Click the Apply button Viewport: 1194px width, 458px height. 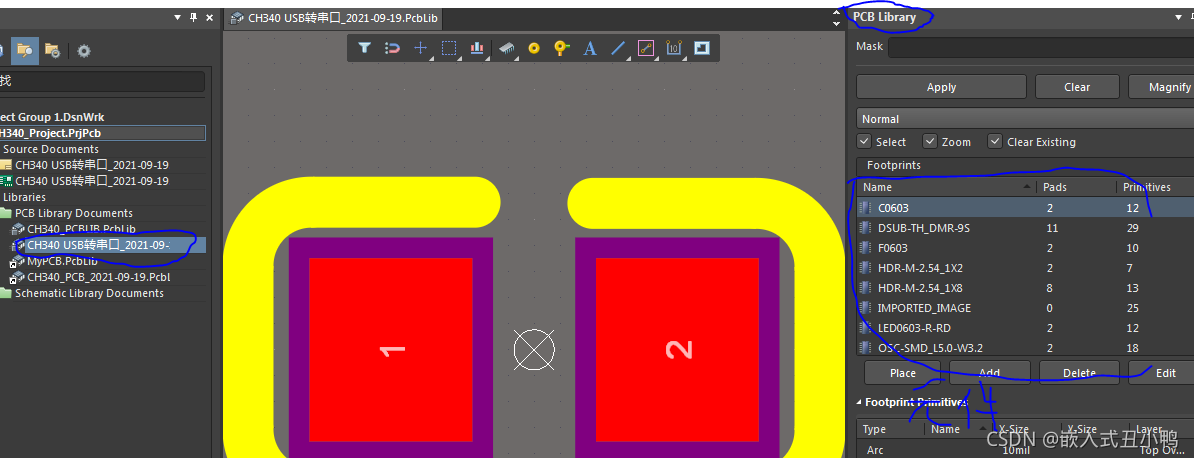point(941,87)
